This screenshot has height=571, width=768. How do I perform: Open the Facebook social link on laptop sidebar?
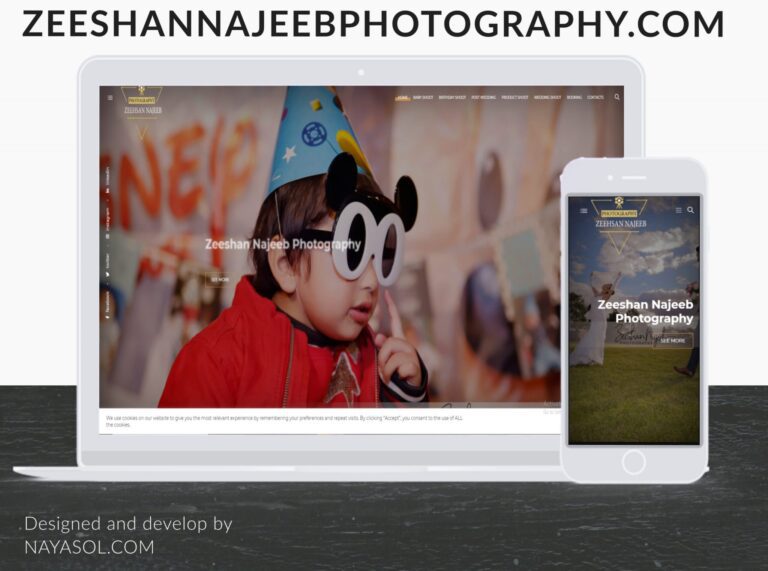tap(108, 305)
